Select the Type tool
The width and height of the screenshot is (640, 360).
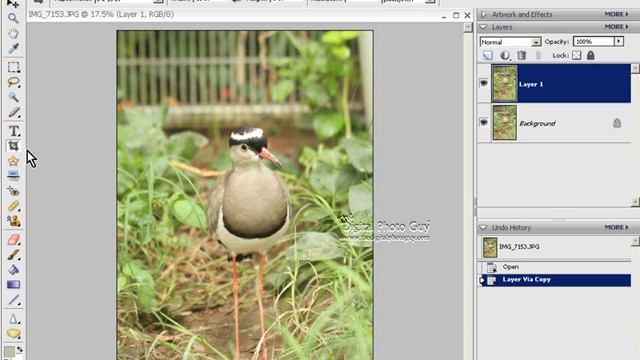(13, 131)
